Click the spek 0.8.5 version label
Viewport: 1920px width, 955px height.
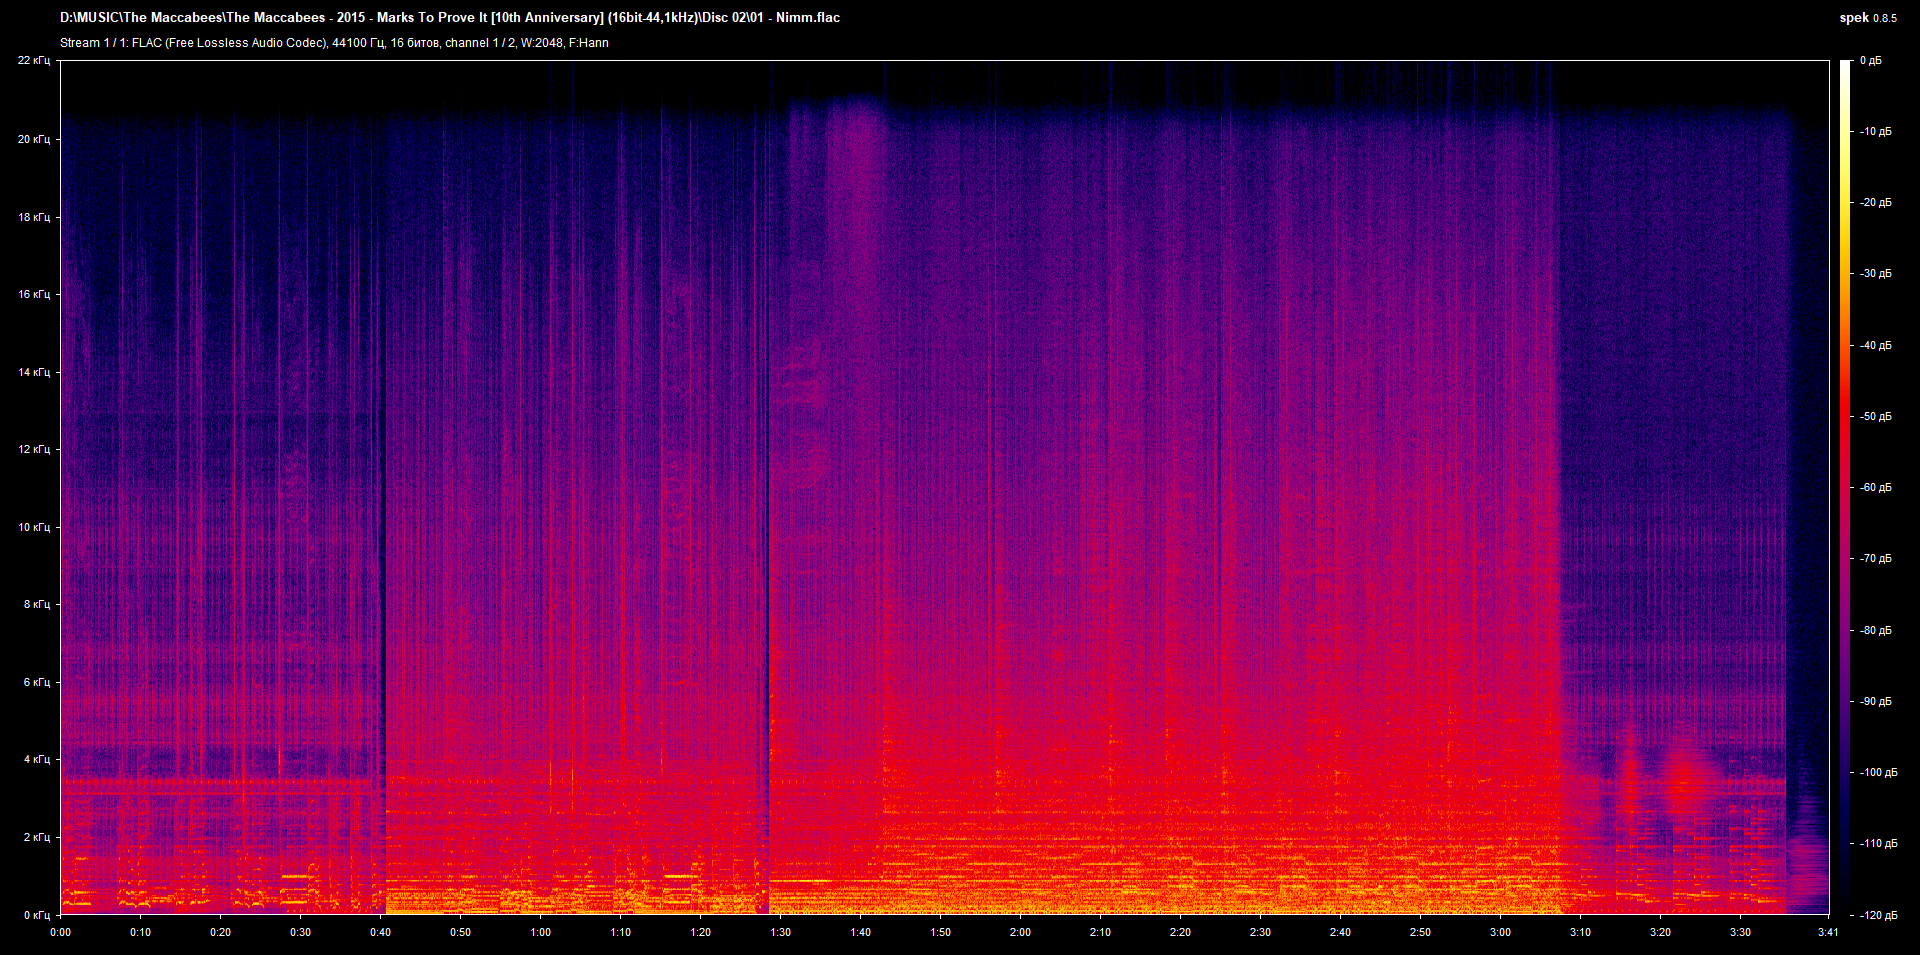pyautogui.click(x=1867, y=18)
